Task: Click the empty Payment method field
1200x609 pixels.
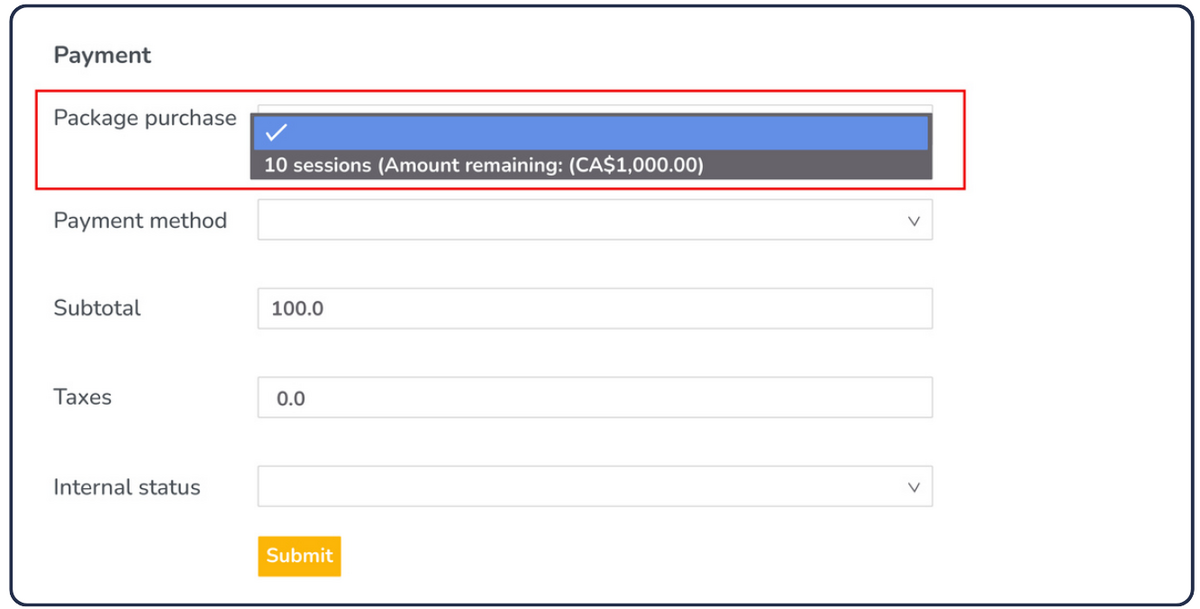Action: coord(595,220)
